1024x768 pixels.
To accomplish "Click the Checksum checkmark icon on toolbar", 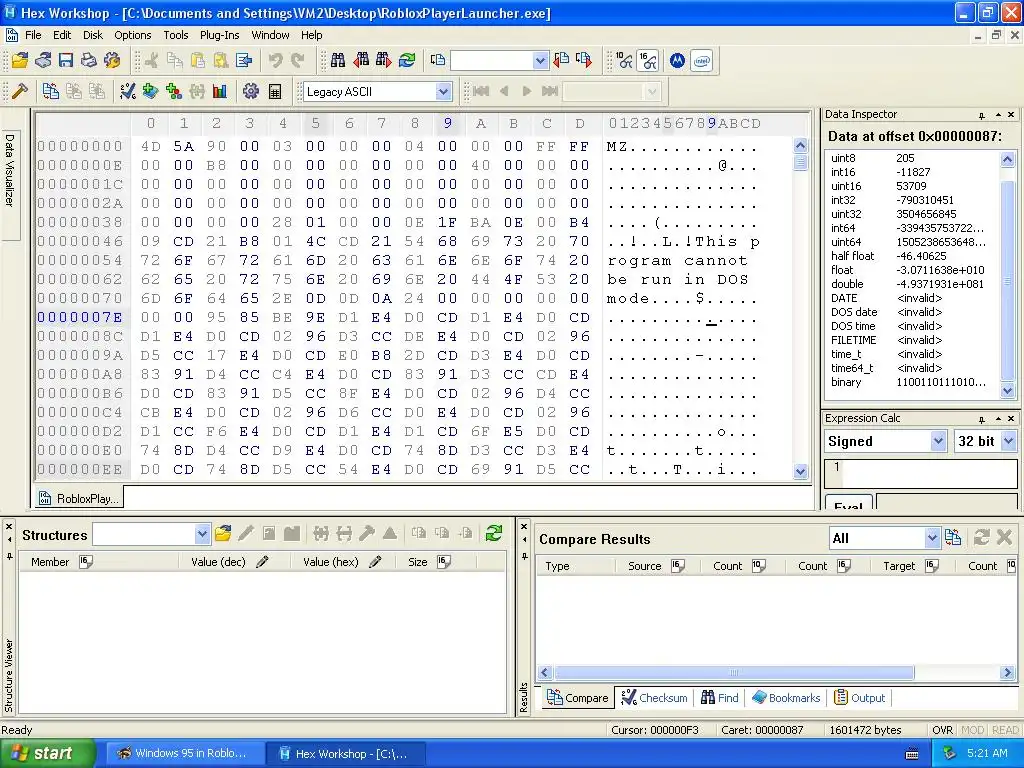I will [x=127, y=91].
